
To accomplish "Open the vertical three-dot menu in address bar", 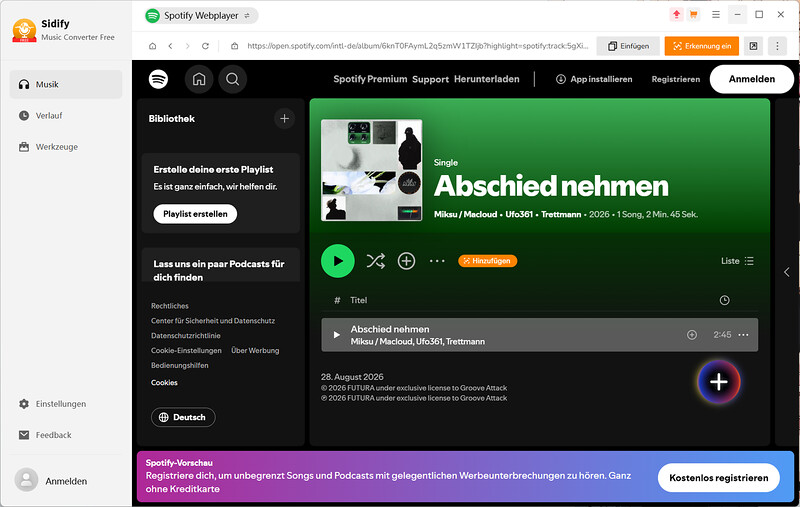I will 777,46.
